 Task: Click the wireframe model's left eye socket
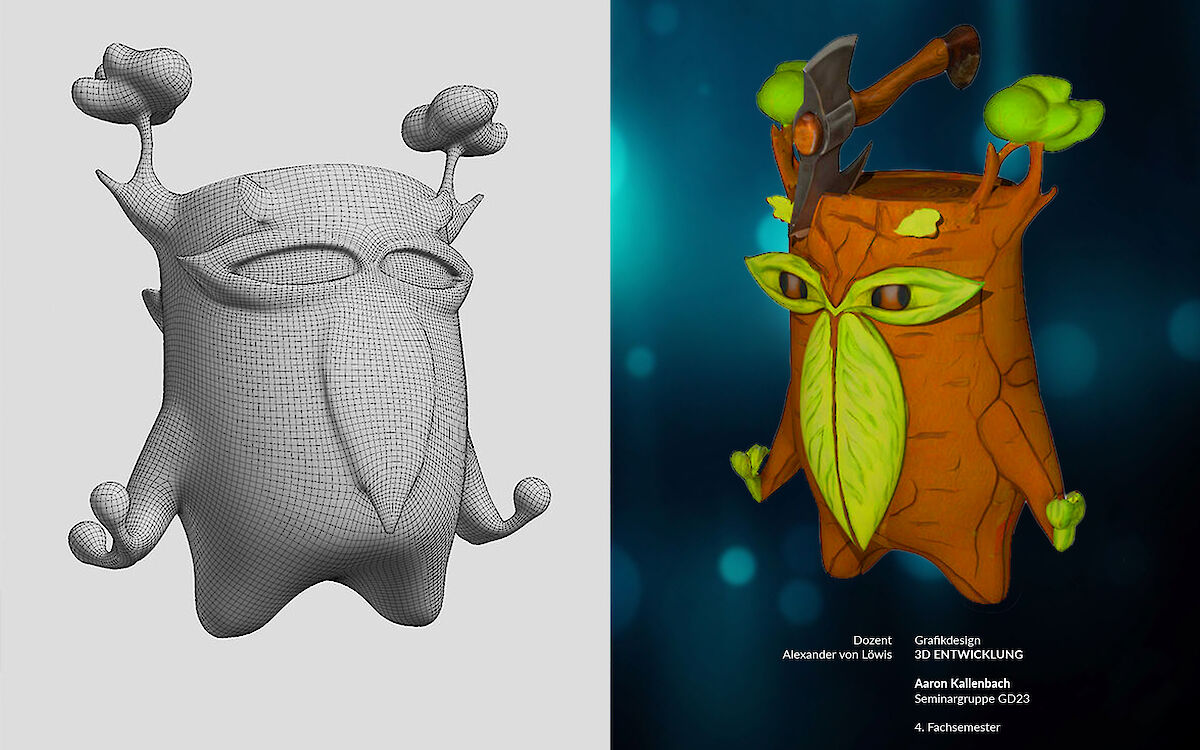coord(290,267)
